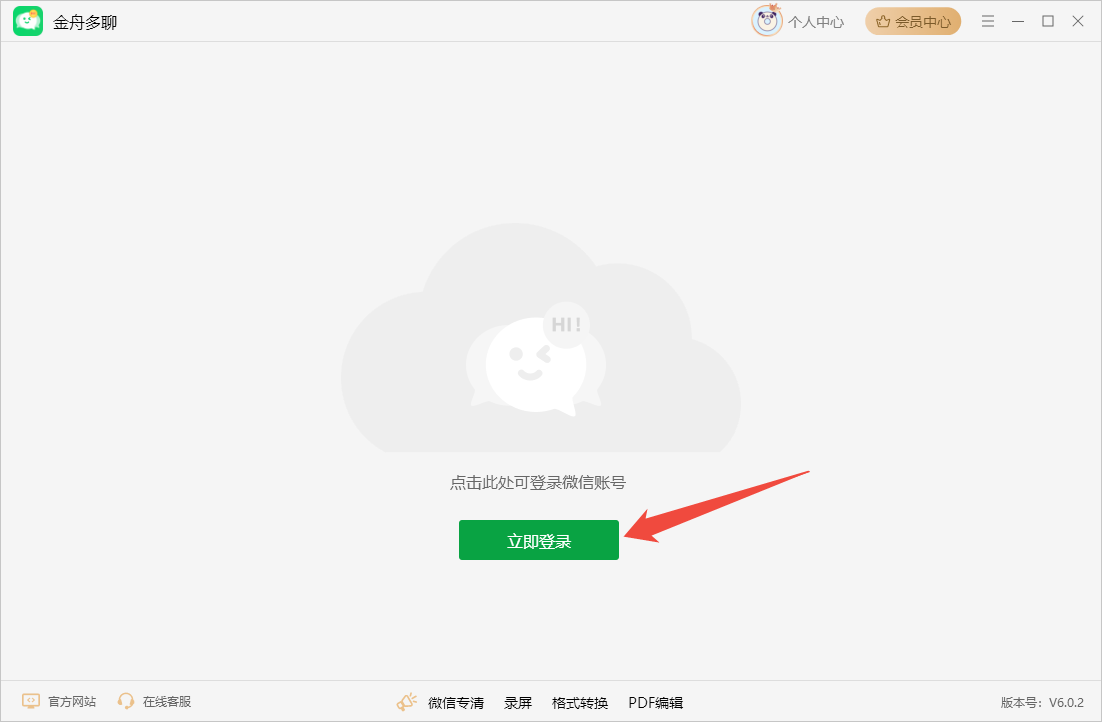Open the 微信专清 tool link
1102x722 pixels.
click(456, 702)
